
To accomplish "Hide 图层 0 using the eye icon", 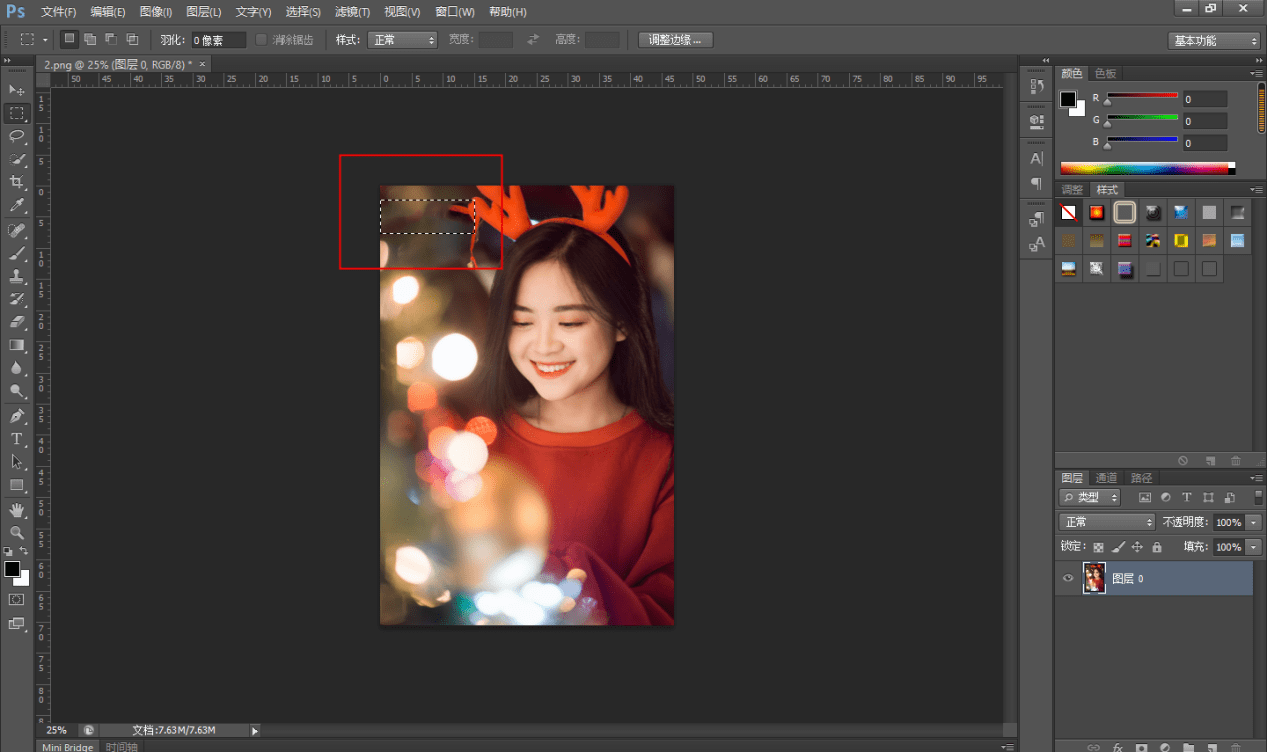I will pos(1068,578).
